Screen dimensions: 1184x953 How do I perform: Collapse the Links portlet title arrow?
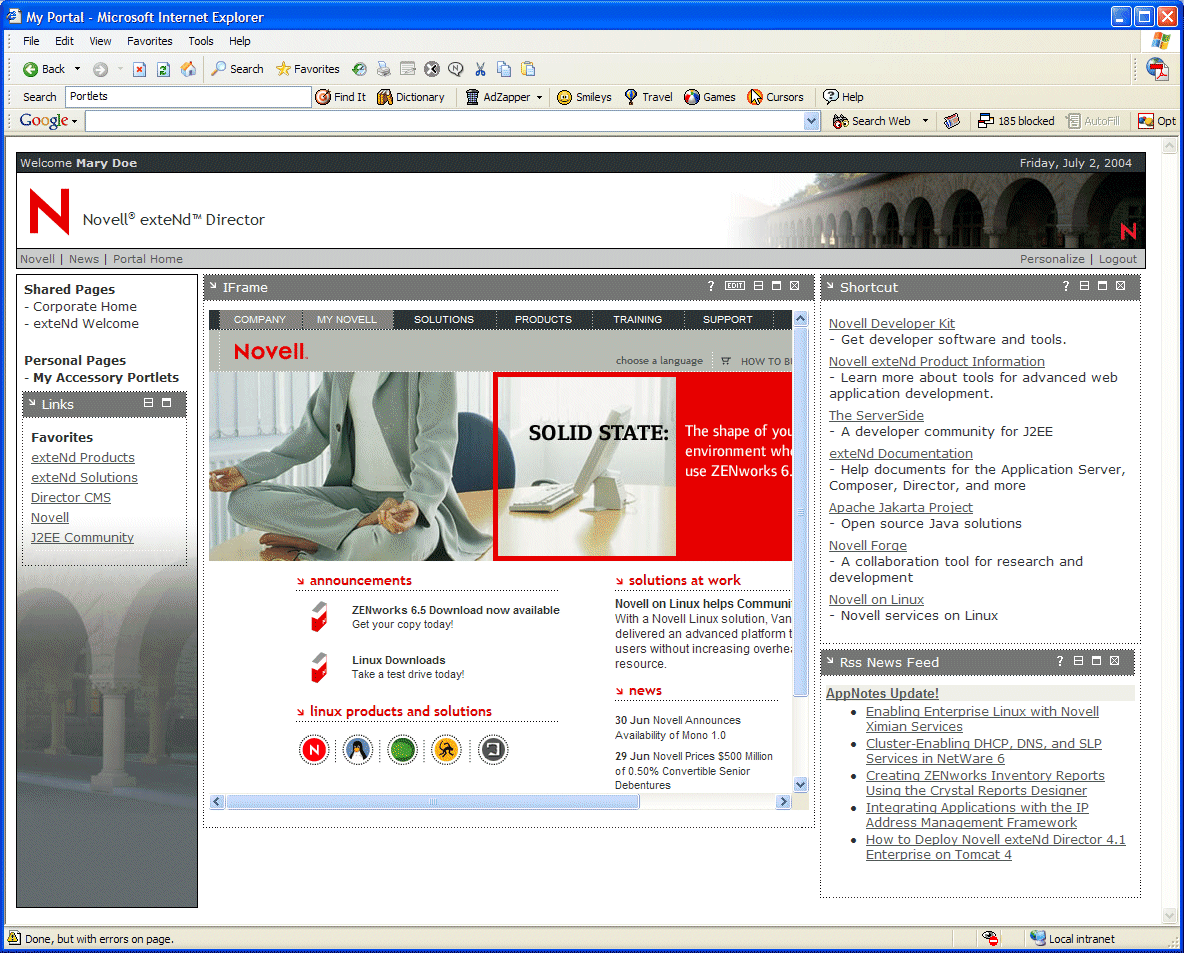click(x=32, y=403)
